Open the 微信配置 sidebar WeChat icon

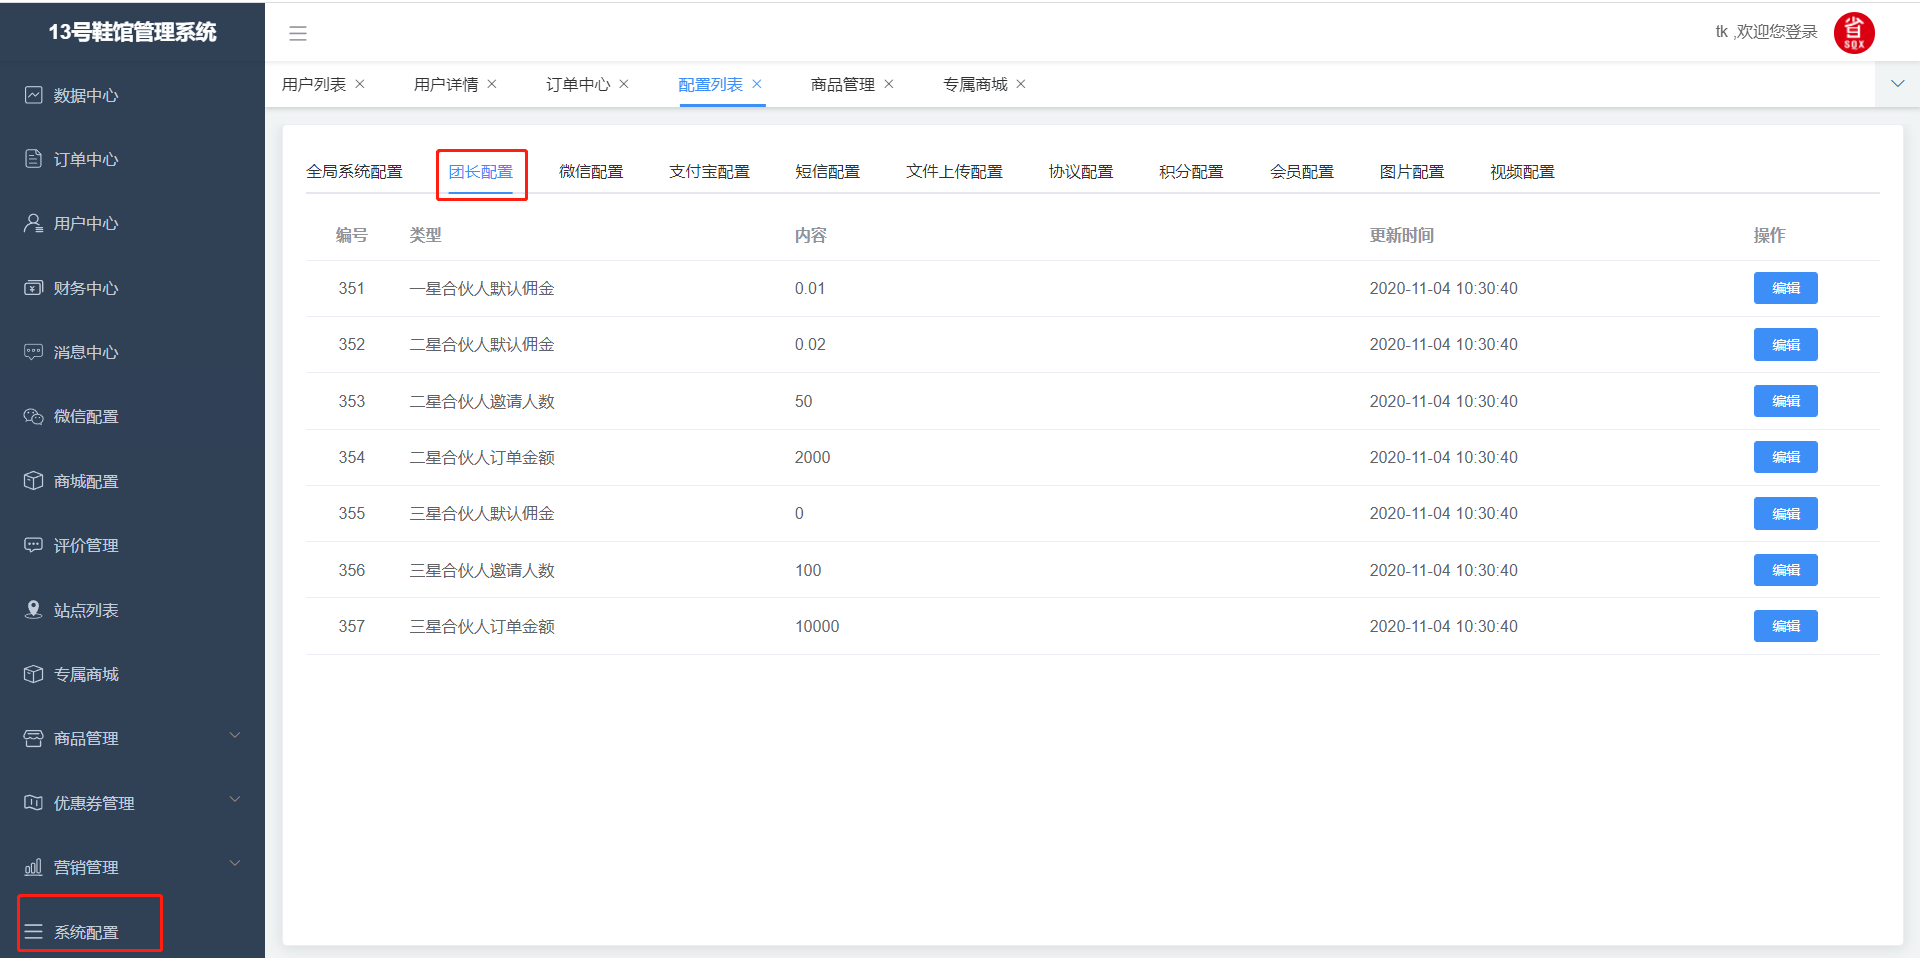[x=34, y=416]
